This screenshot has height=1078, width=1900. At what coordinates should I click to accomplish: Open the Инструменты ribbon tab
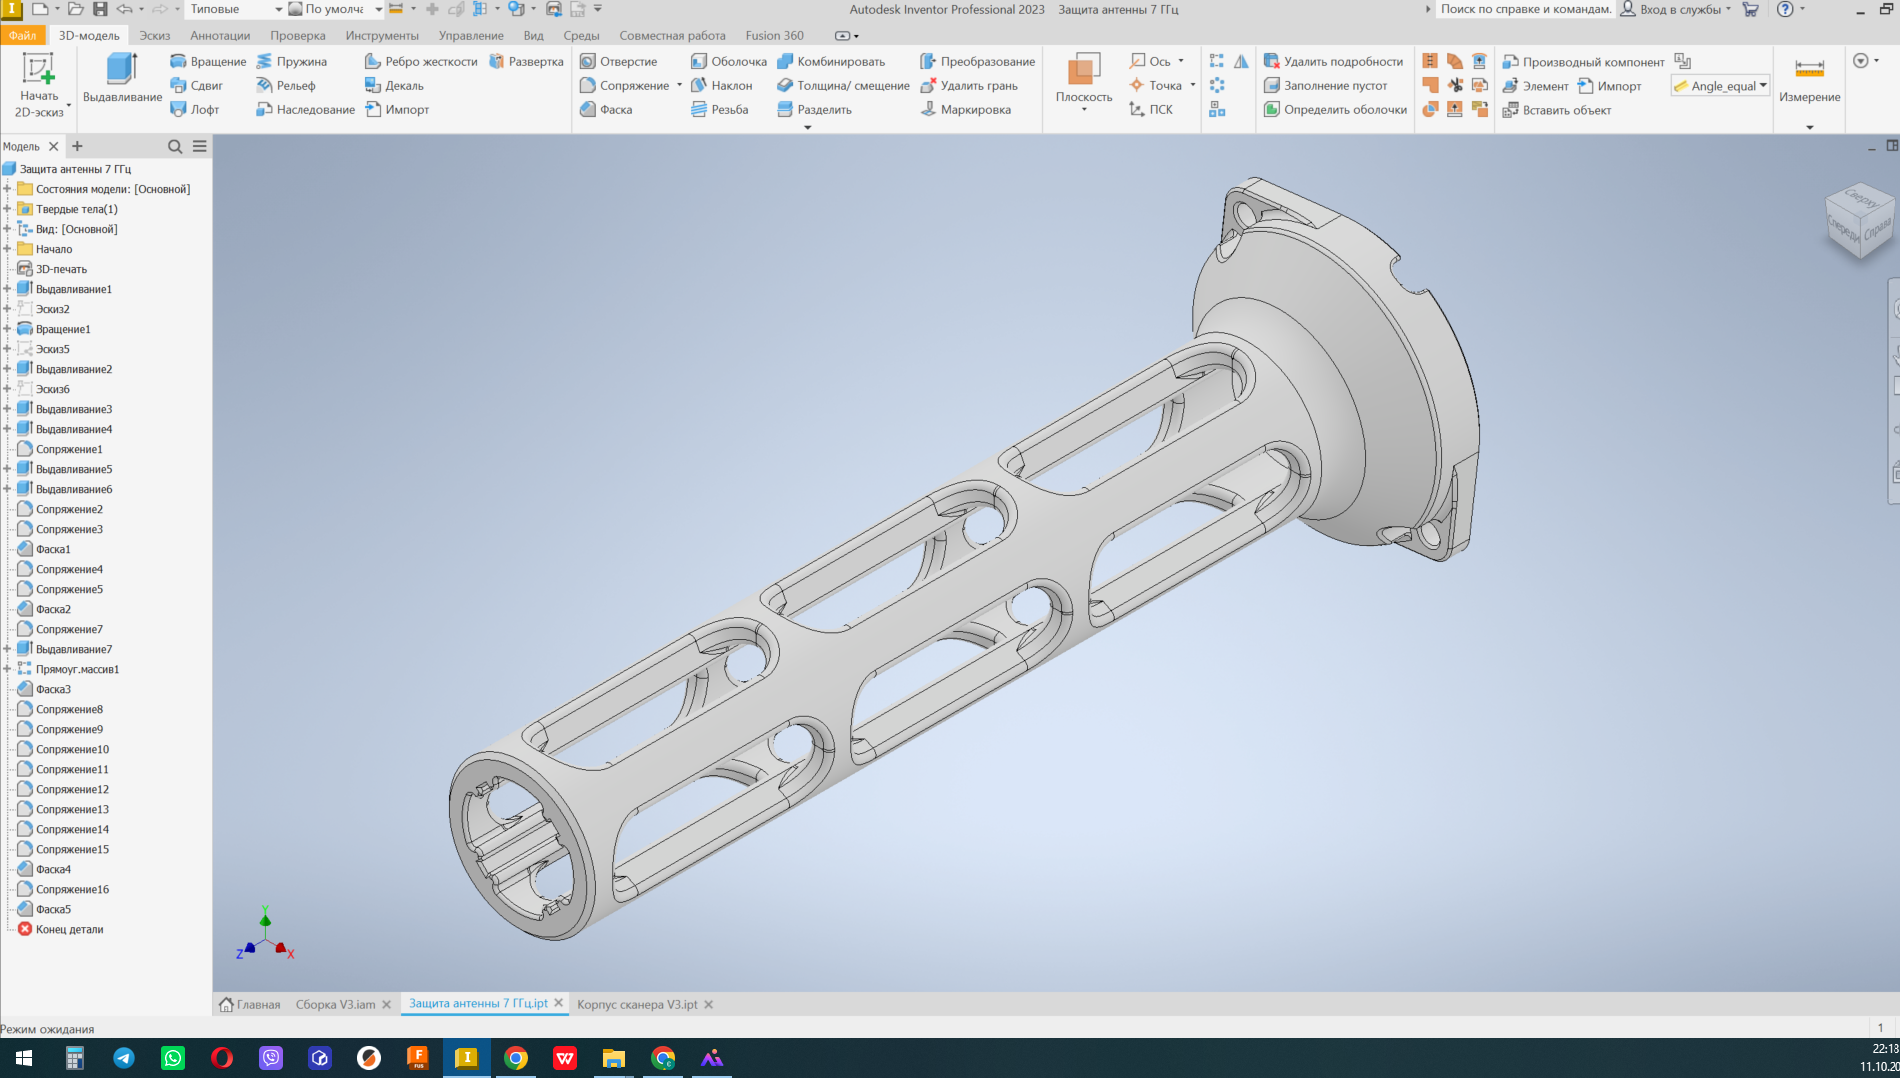[x=382, y=35]
